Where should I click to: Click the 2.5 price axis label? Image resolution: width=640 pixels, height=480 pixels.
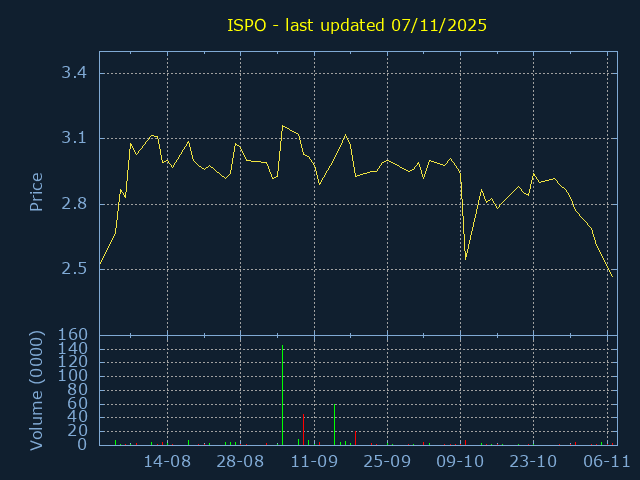(72, 269)
